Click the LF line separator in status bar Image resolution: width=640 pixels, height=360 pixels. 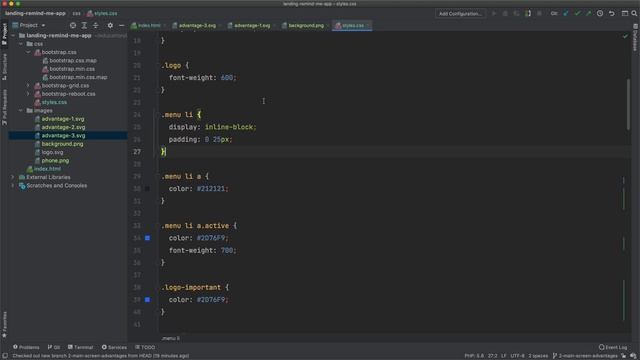point(504,356)
